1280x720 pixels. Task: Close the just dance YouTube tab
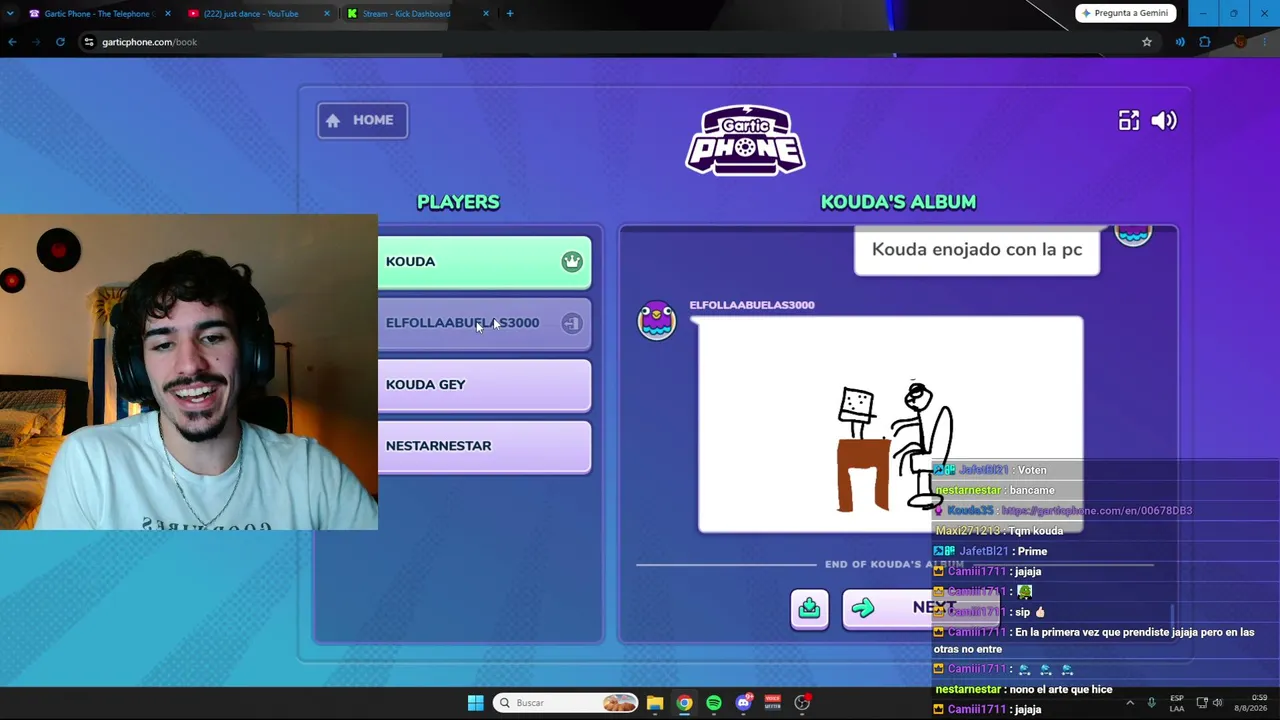point(327,14)
